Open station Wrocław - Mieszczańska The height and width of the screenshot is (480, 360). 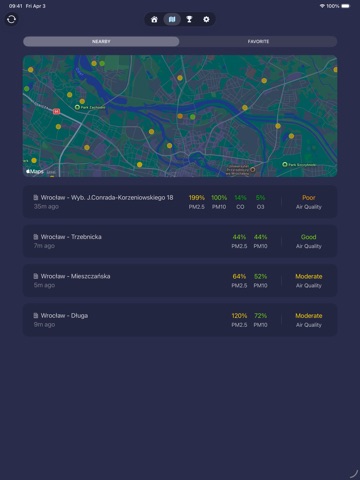point(180,281)
